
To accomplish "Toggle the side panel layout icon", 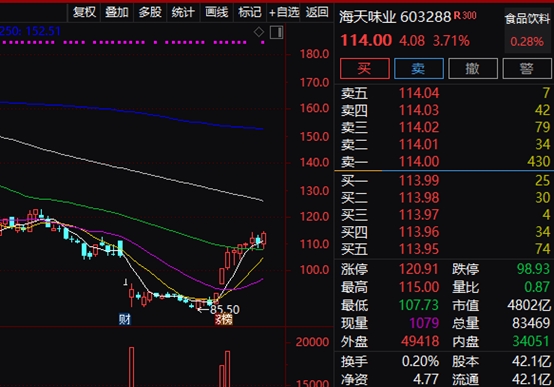I will (276, 33).
